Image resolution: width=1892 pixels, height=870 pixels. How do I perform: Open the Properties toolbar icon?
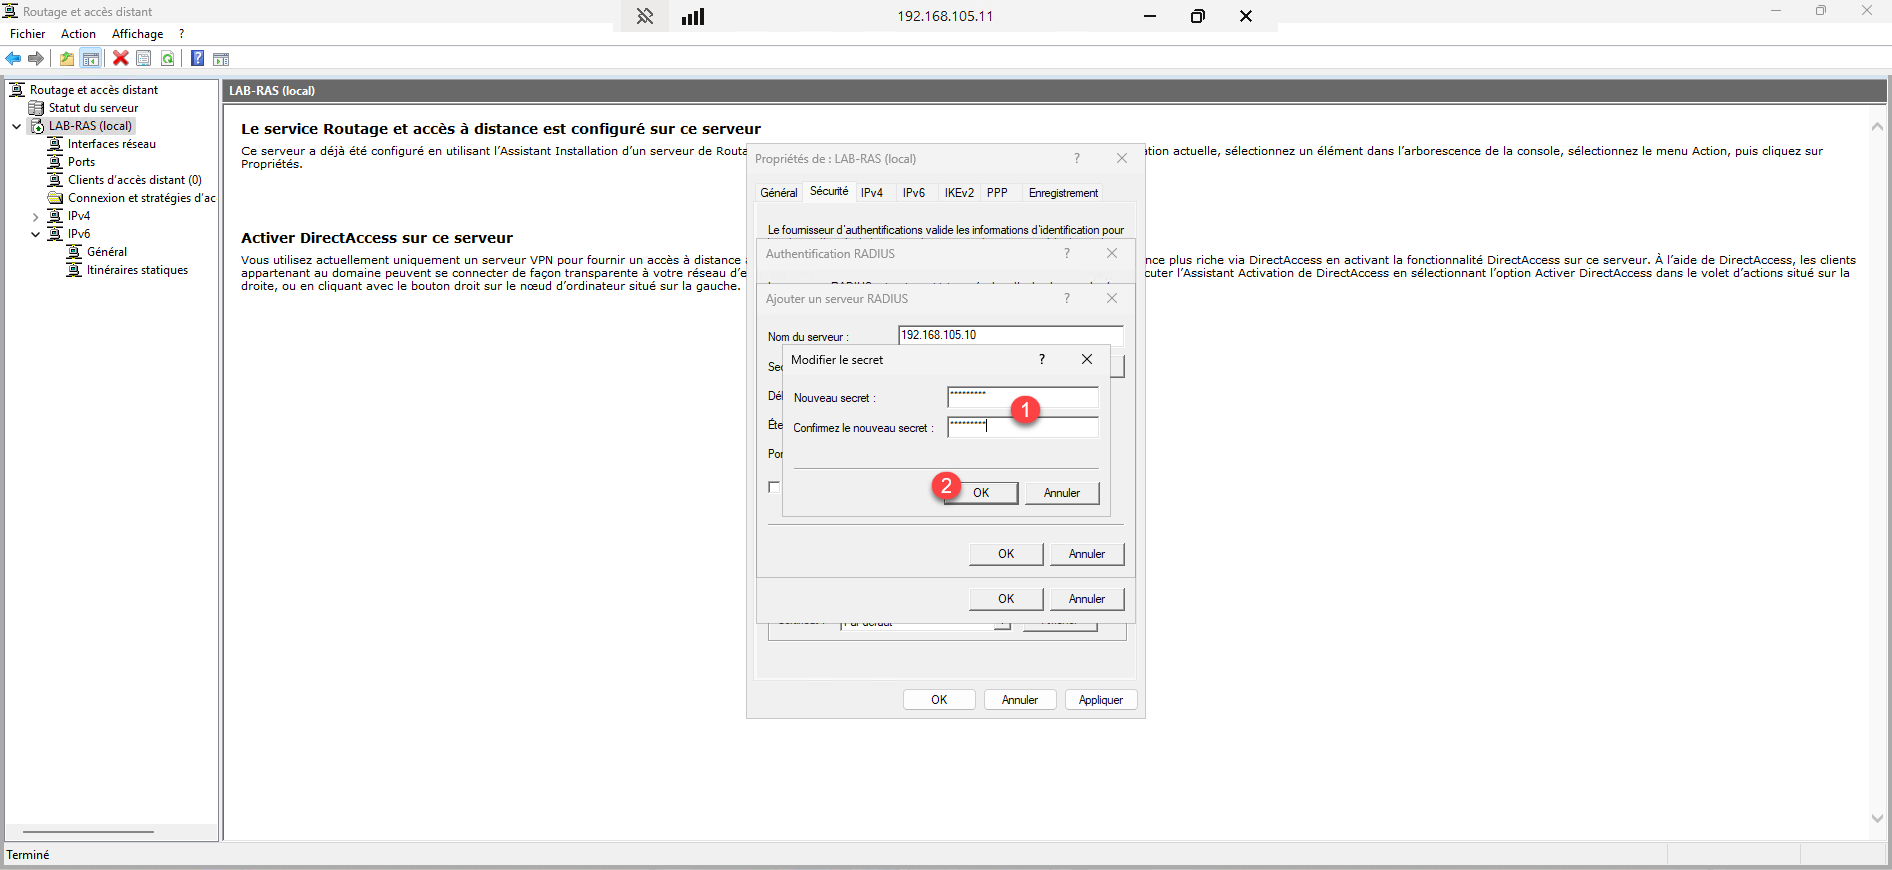coord(144,59)
